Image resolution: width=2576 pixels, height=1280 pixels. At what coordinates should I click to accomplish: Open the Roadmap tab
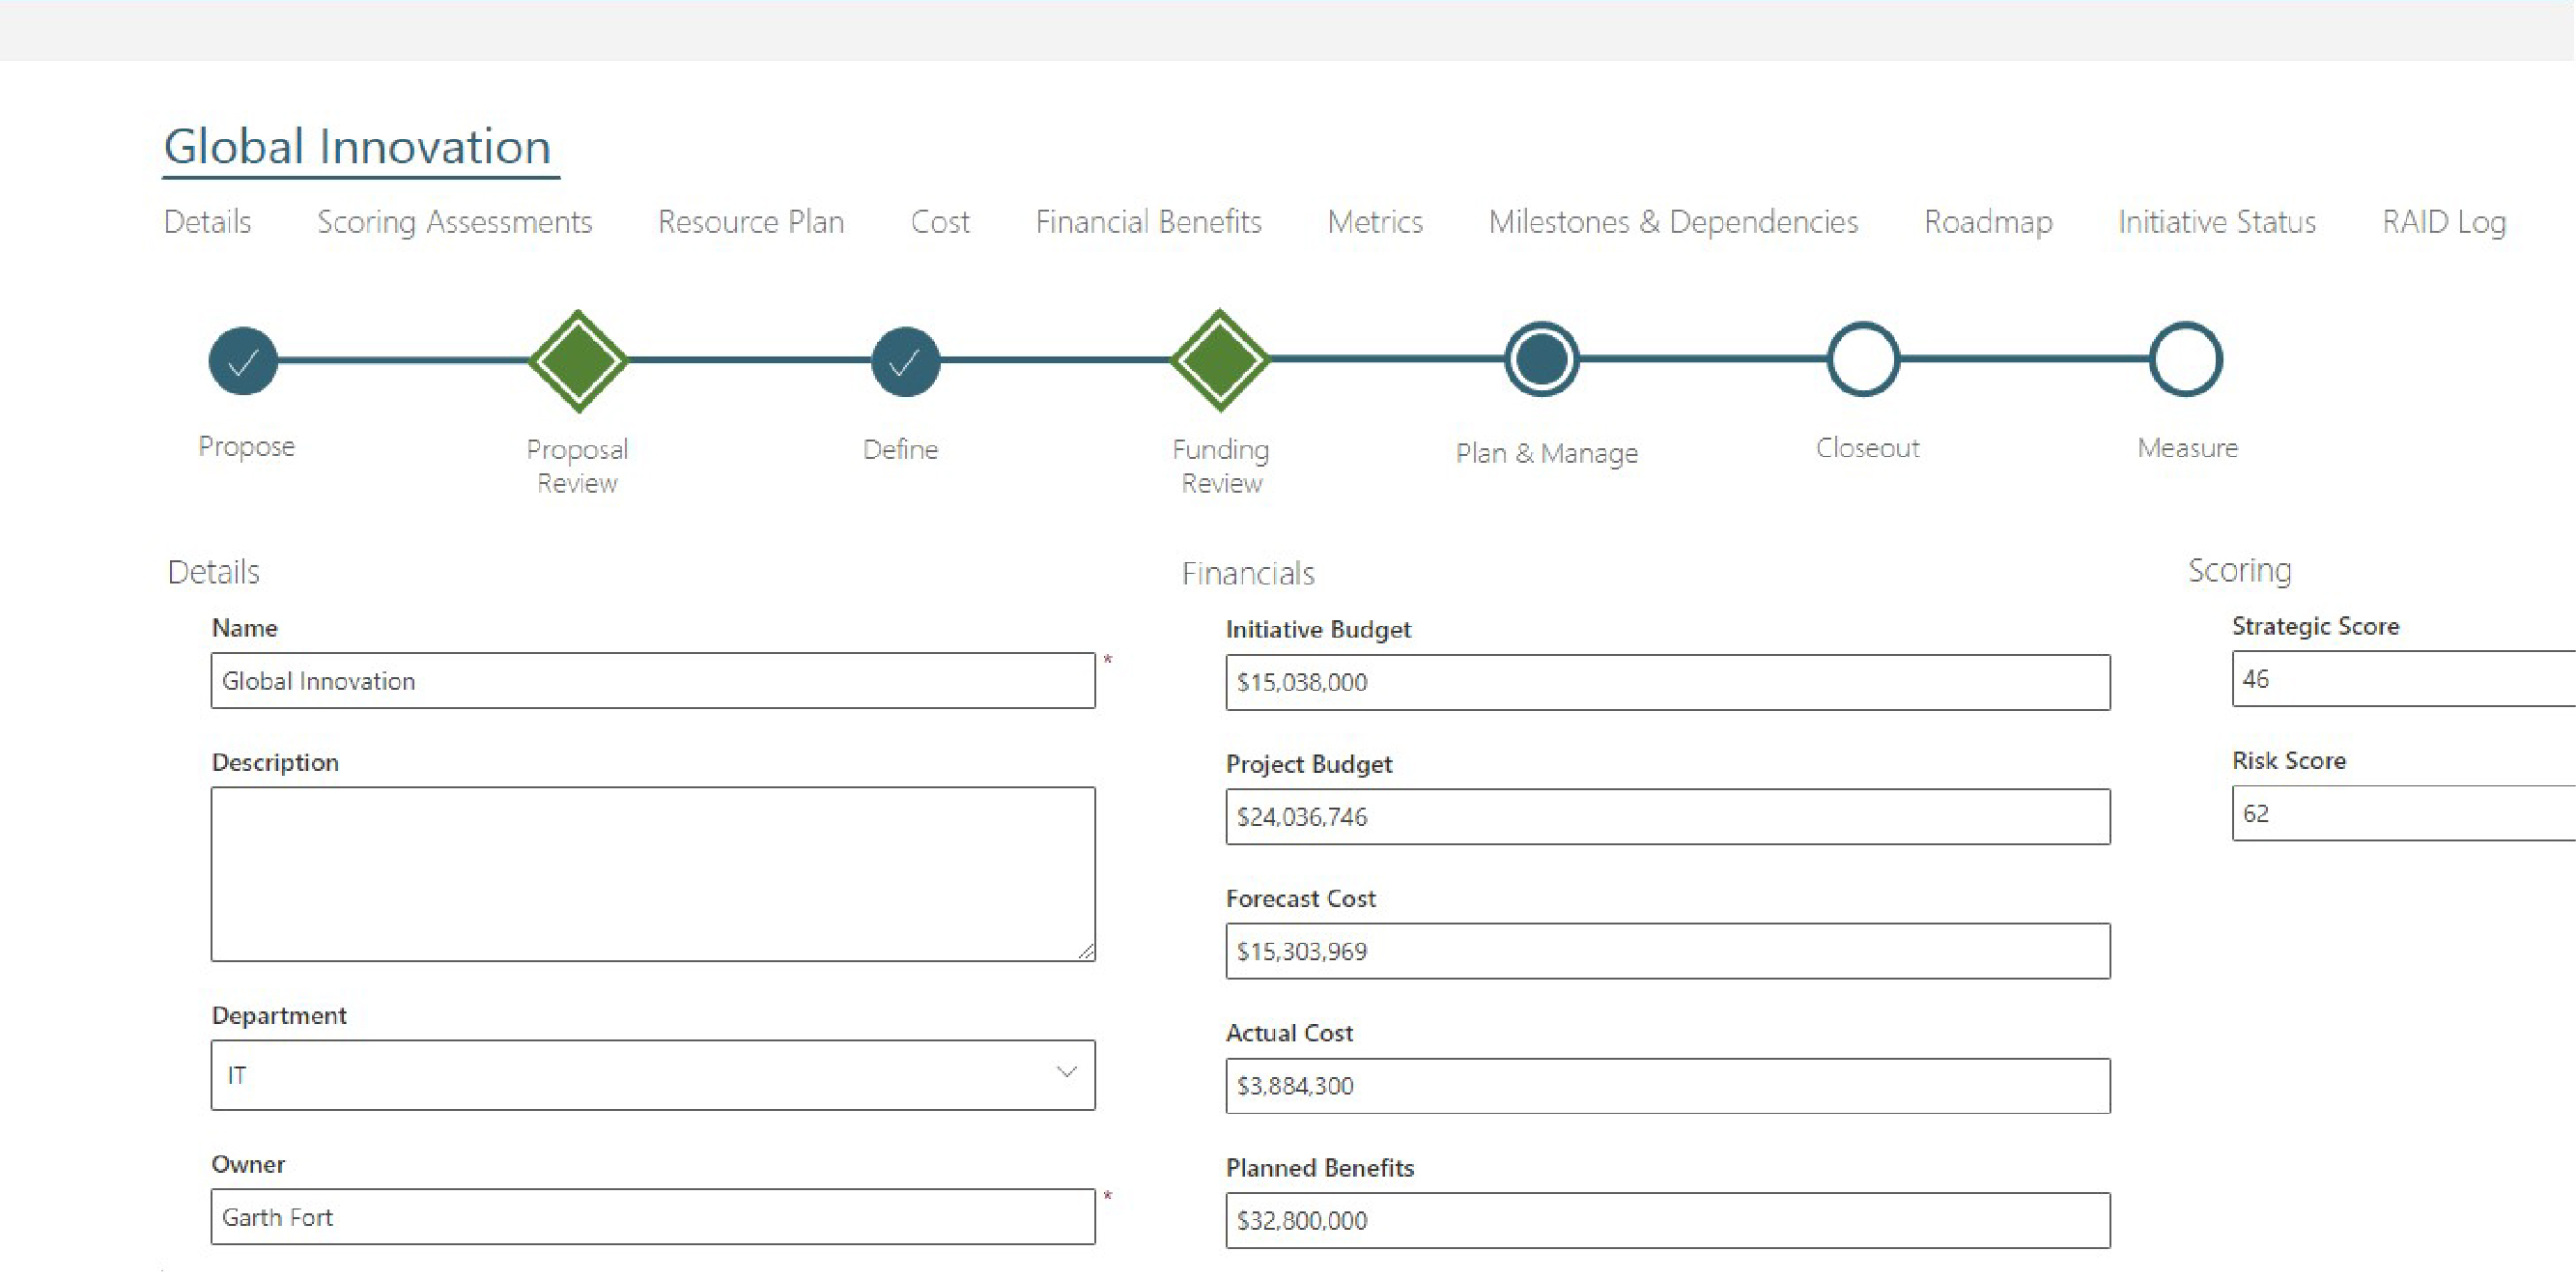(x=1987, y=222)
